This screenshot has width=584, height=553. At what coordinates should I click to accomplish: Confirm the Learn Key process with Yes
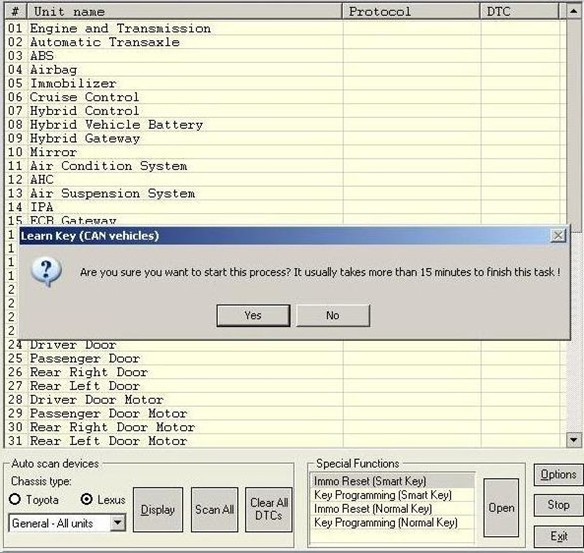253,315
